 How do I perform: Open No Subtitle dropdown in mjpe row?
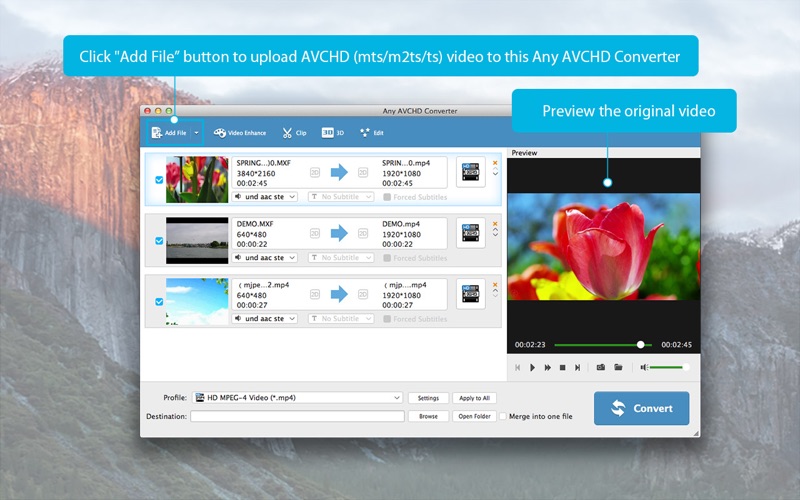click(341, 318)
